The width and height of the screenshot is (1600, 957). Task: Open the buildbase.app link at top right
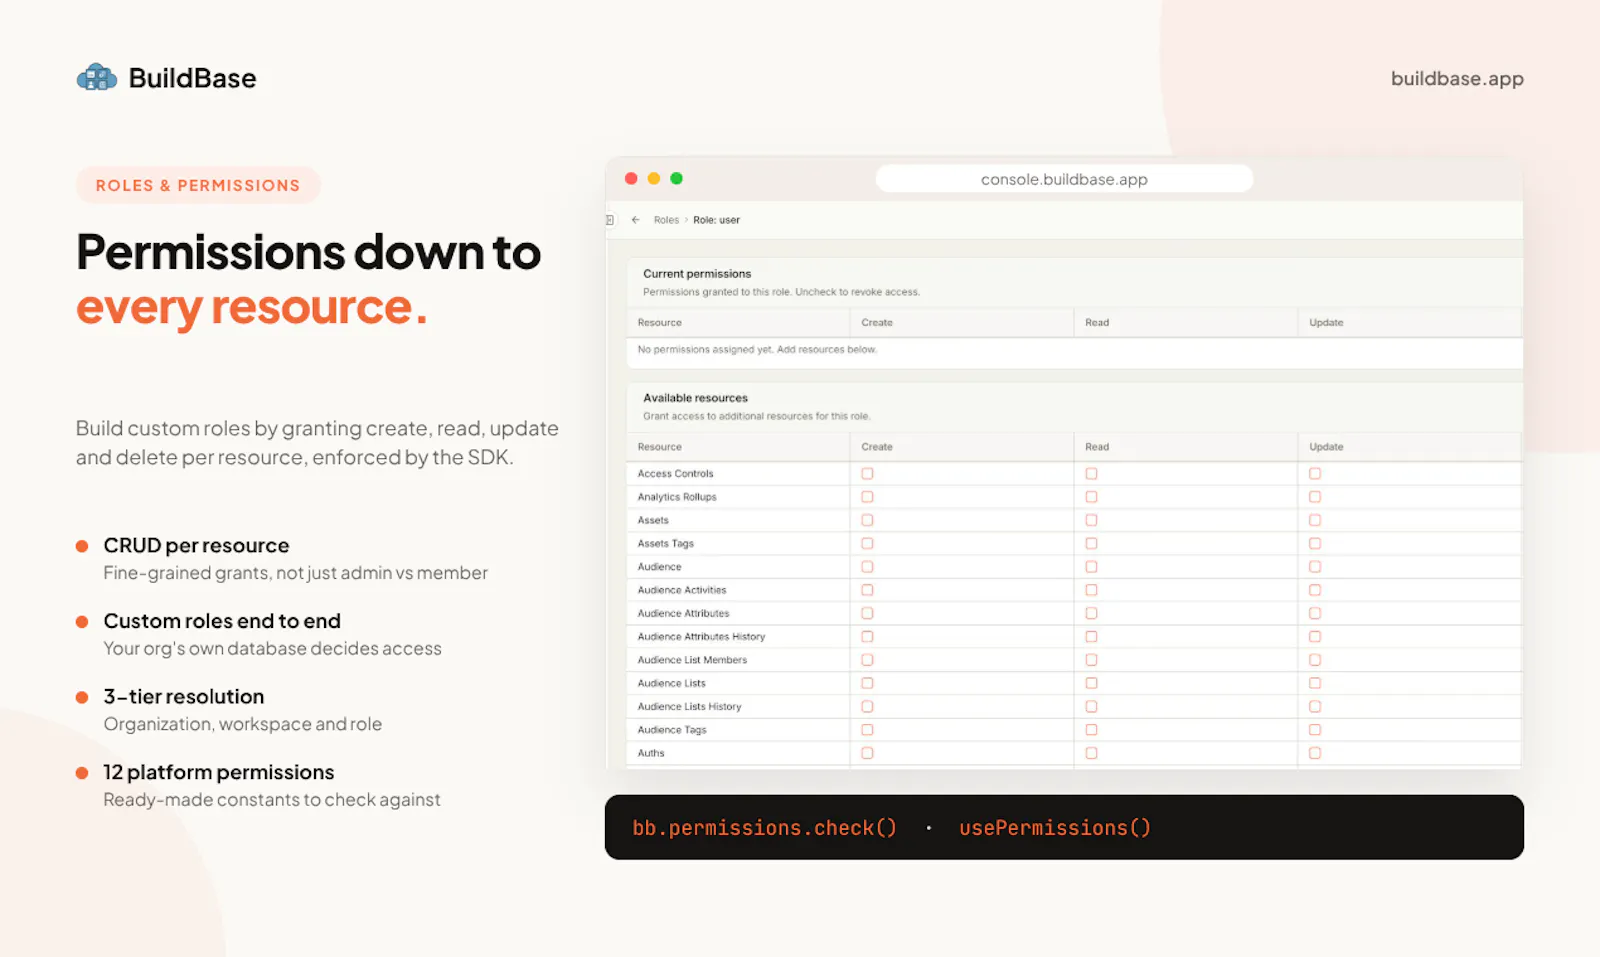coord(1457,78)
